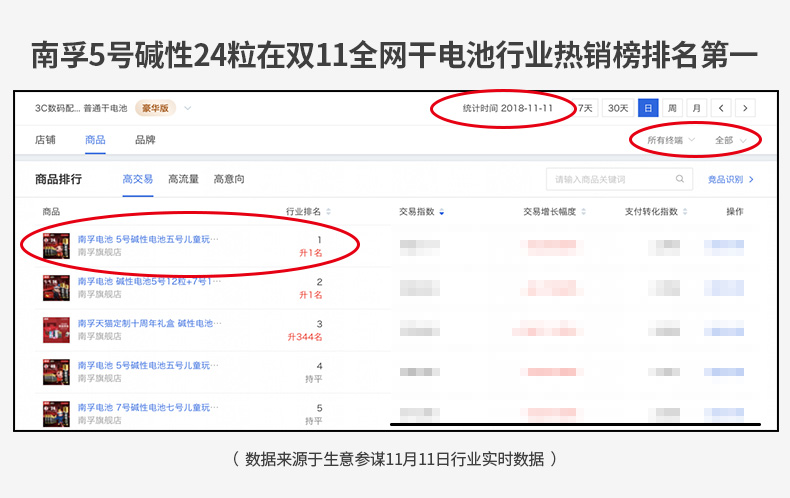Open rank 1 南孚电池 5号碱性电池 product link
Screen dimensions: 790x498
point(149,239)
